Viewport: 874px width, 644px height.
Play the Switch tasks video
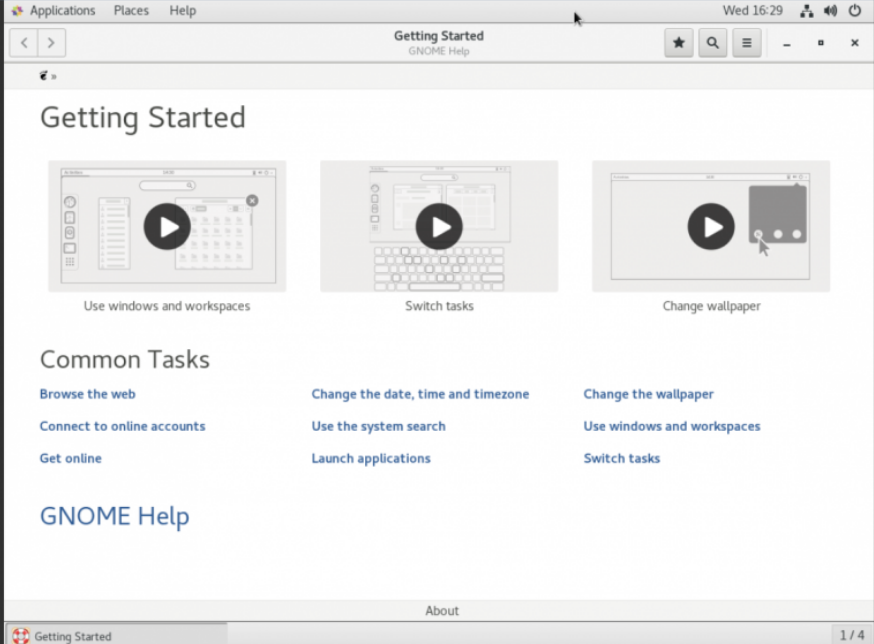coord(439,226)
